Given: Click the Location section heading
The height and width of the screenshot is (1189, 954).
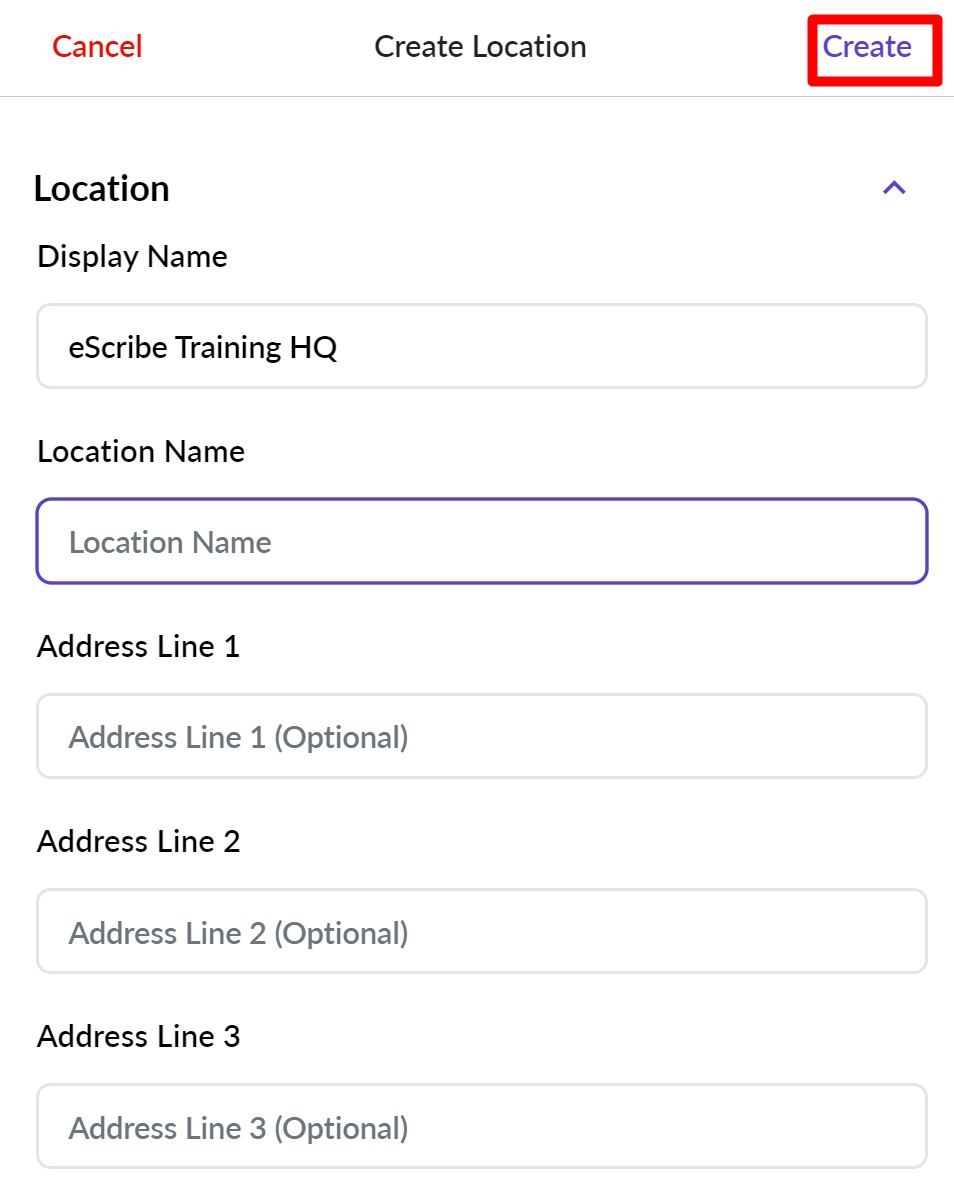Looking at the screenshot, I should (x=101, y=189).
